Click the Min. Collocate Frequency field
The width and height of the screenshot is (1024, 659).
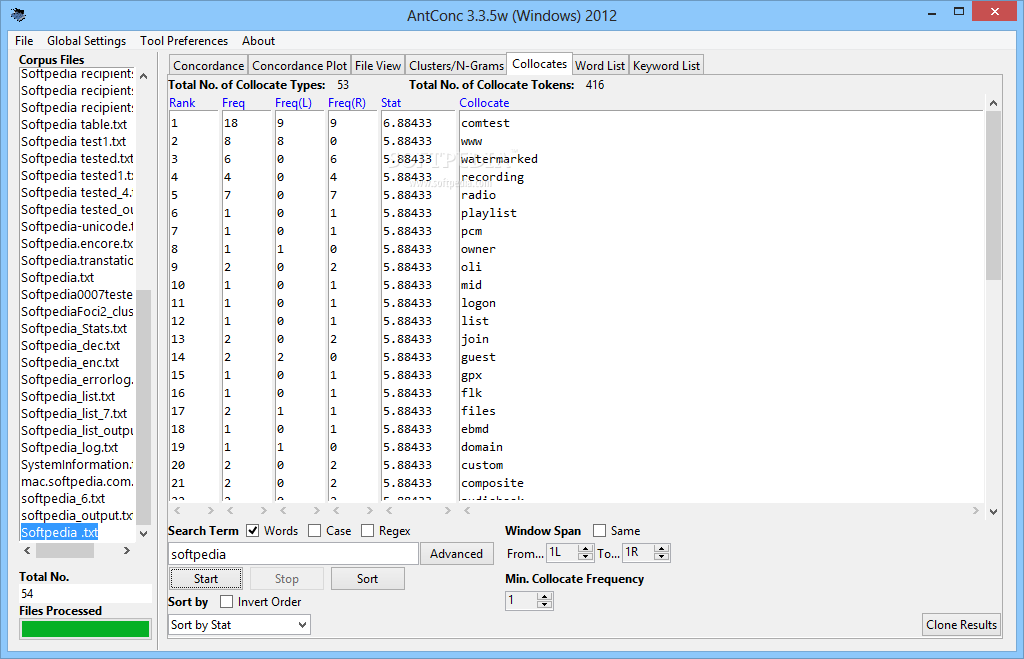coord(522,600)
